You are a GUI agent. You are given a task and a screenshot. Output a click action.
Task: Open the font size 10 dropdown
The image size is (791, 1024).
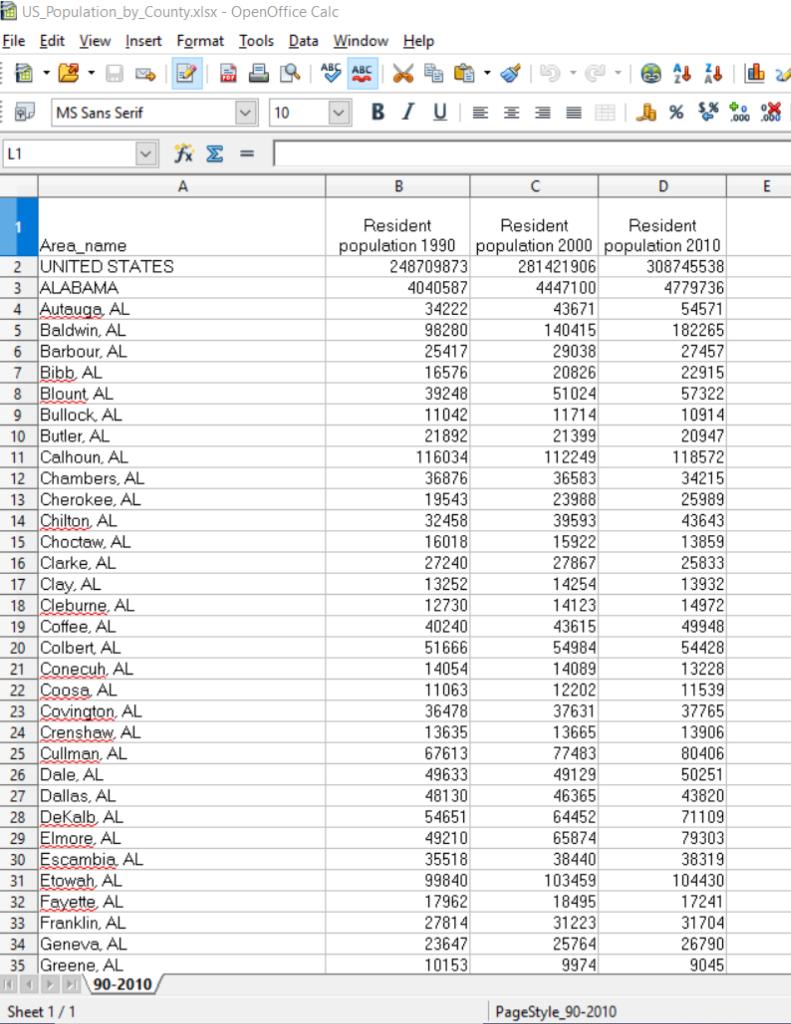(x=338, y=112)
